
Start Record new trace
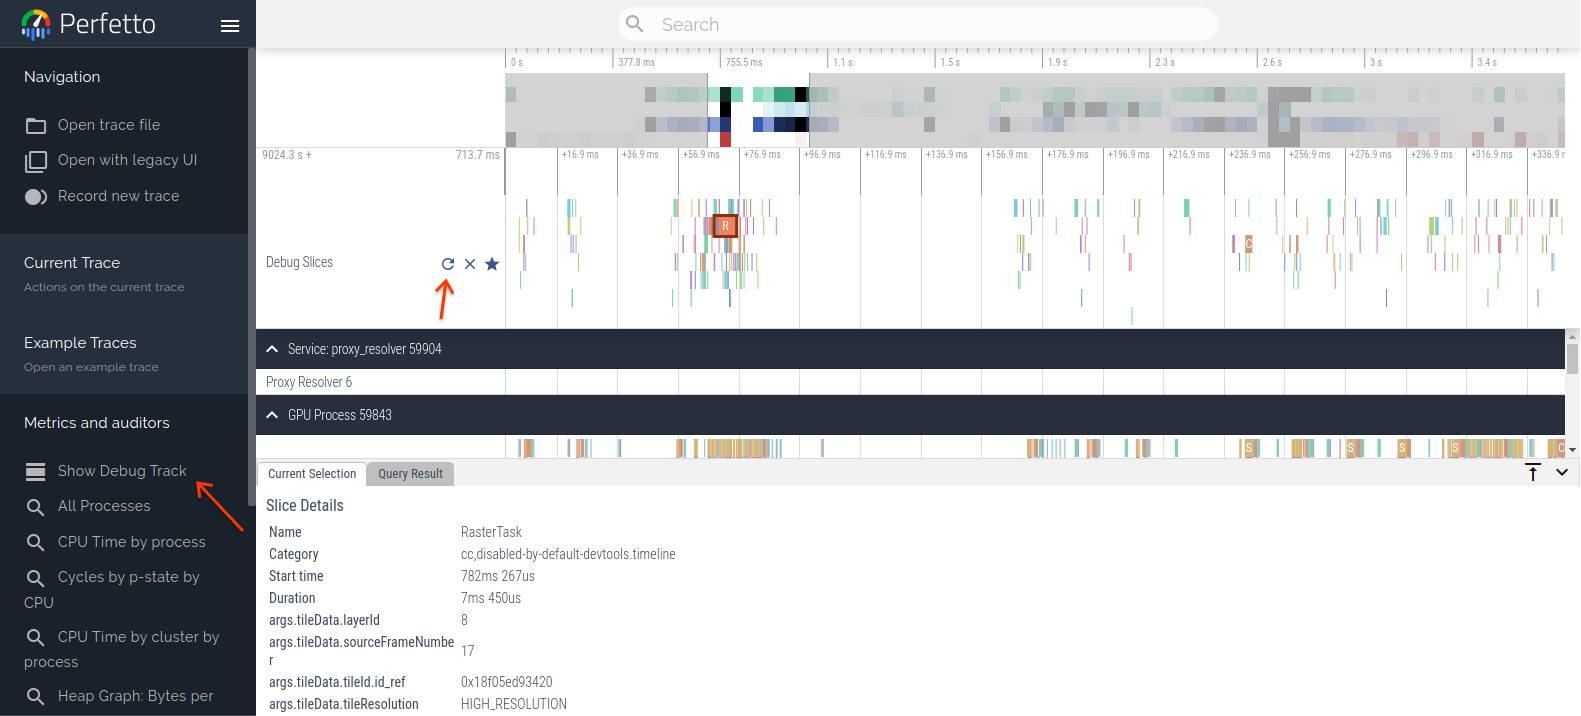[118, 196]
